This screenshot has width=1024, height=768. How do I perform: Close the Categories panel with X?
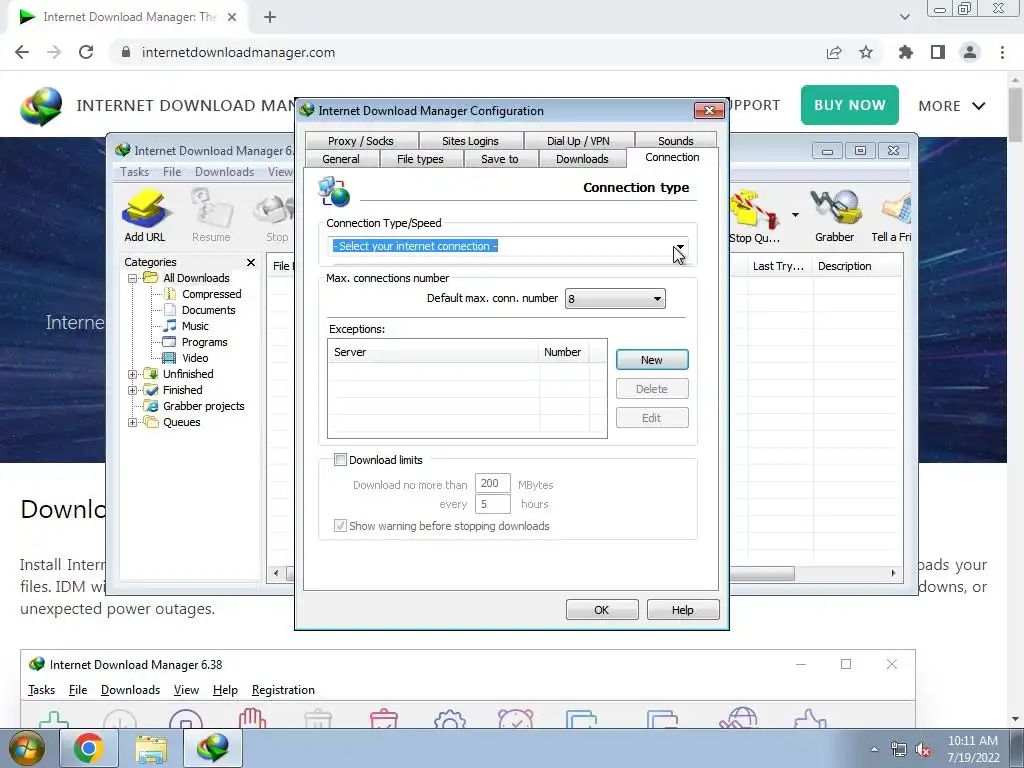tap(251, 263)
